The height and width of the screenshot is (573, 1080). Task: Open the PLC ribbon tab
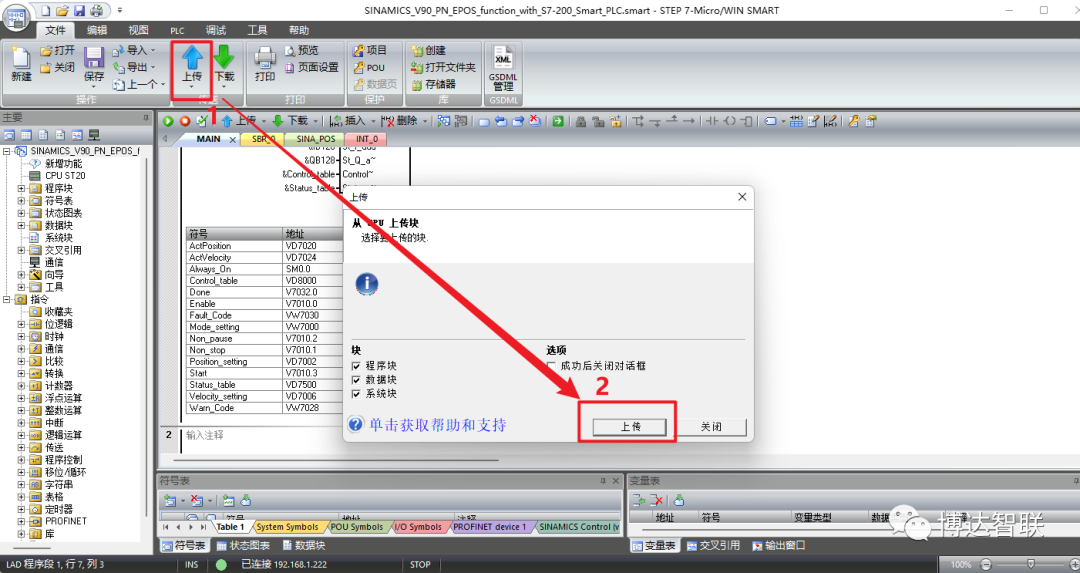coord(177,30)
